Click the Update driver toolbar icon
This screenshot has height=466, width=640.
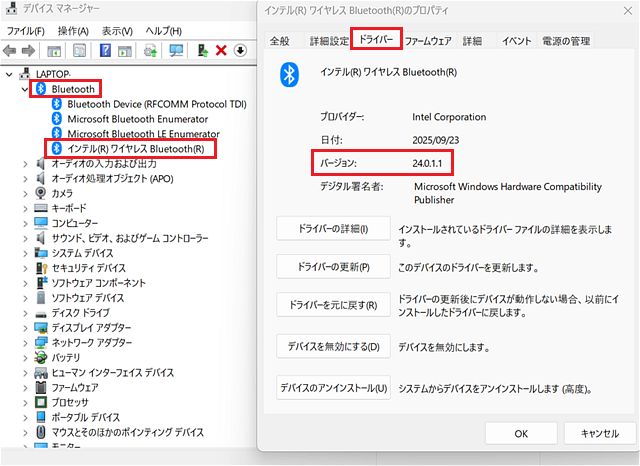click(x=151, y=51)
